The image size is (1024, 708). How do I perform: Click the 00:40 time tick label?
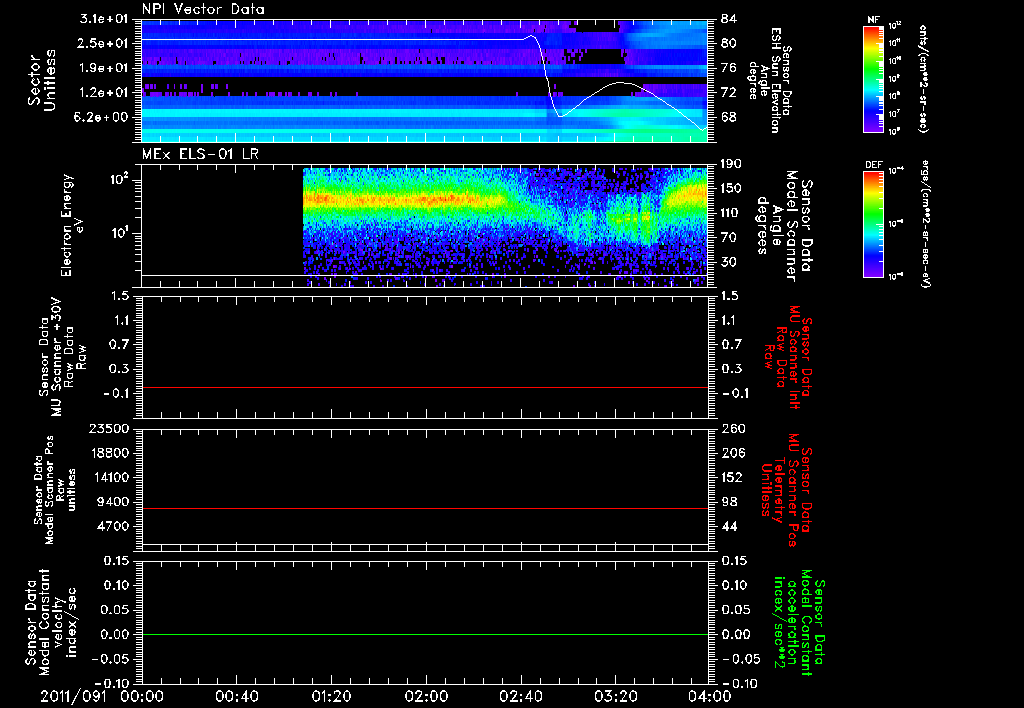tap(236, 696)
